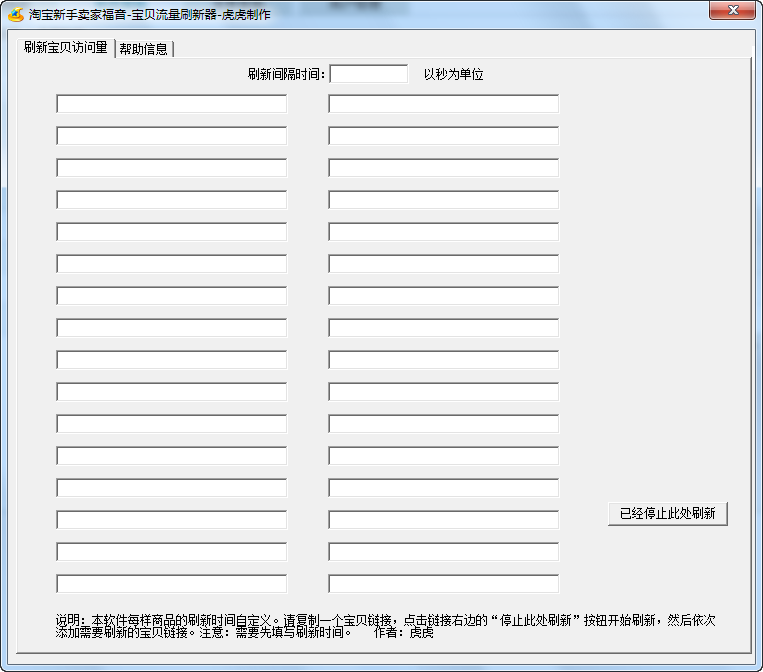This screenshot has height=672, width=763.
Task: Open the 帮助信息 tab
Action: point(144,49)
